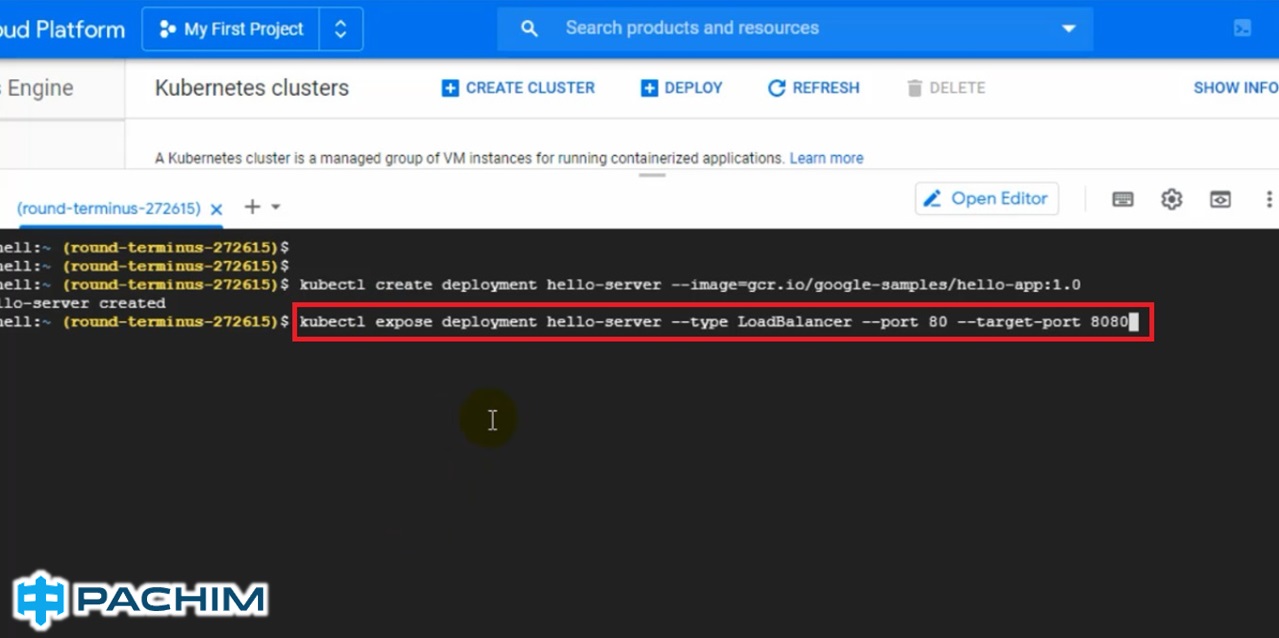
Task: Add a new Cloud Shell session tab
Action: [252, 207]
